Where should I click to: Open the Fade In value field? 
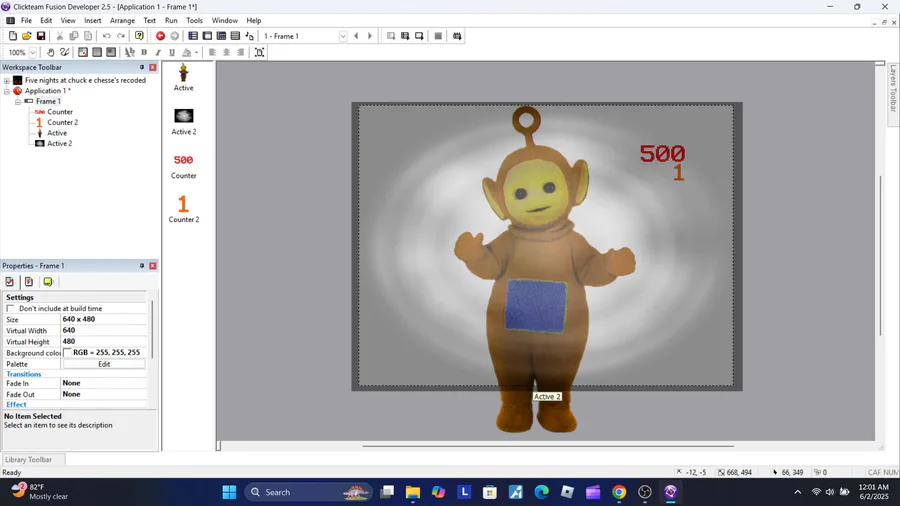coord(104,383)
